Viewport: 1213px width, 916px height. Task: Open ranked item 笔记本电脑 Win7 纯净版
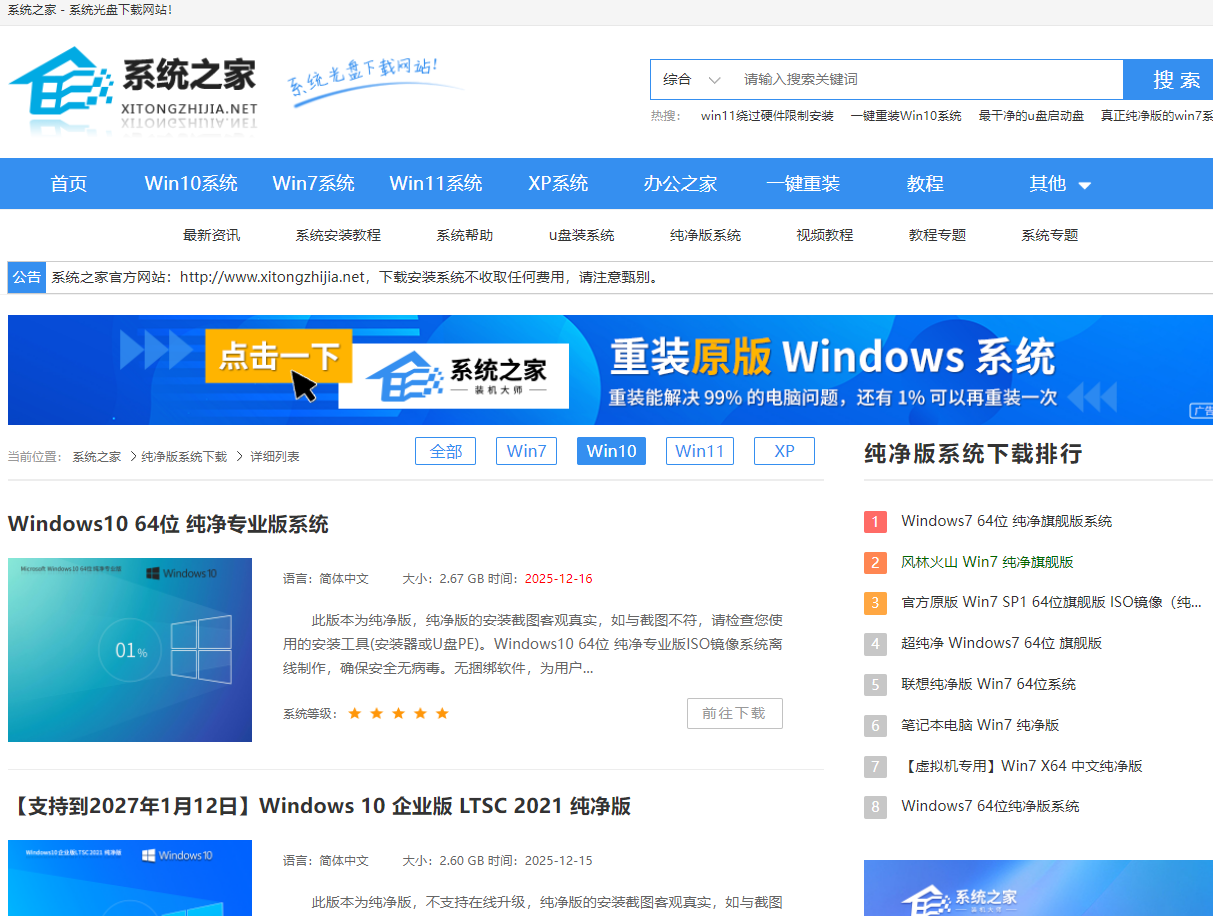click(980, 725)
